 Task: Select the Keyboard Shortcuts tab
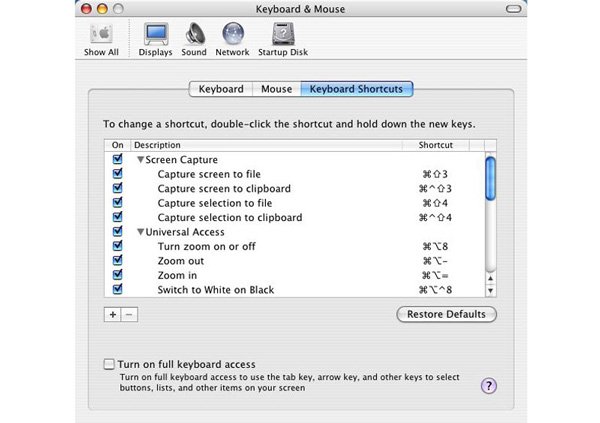click(356, 89)
